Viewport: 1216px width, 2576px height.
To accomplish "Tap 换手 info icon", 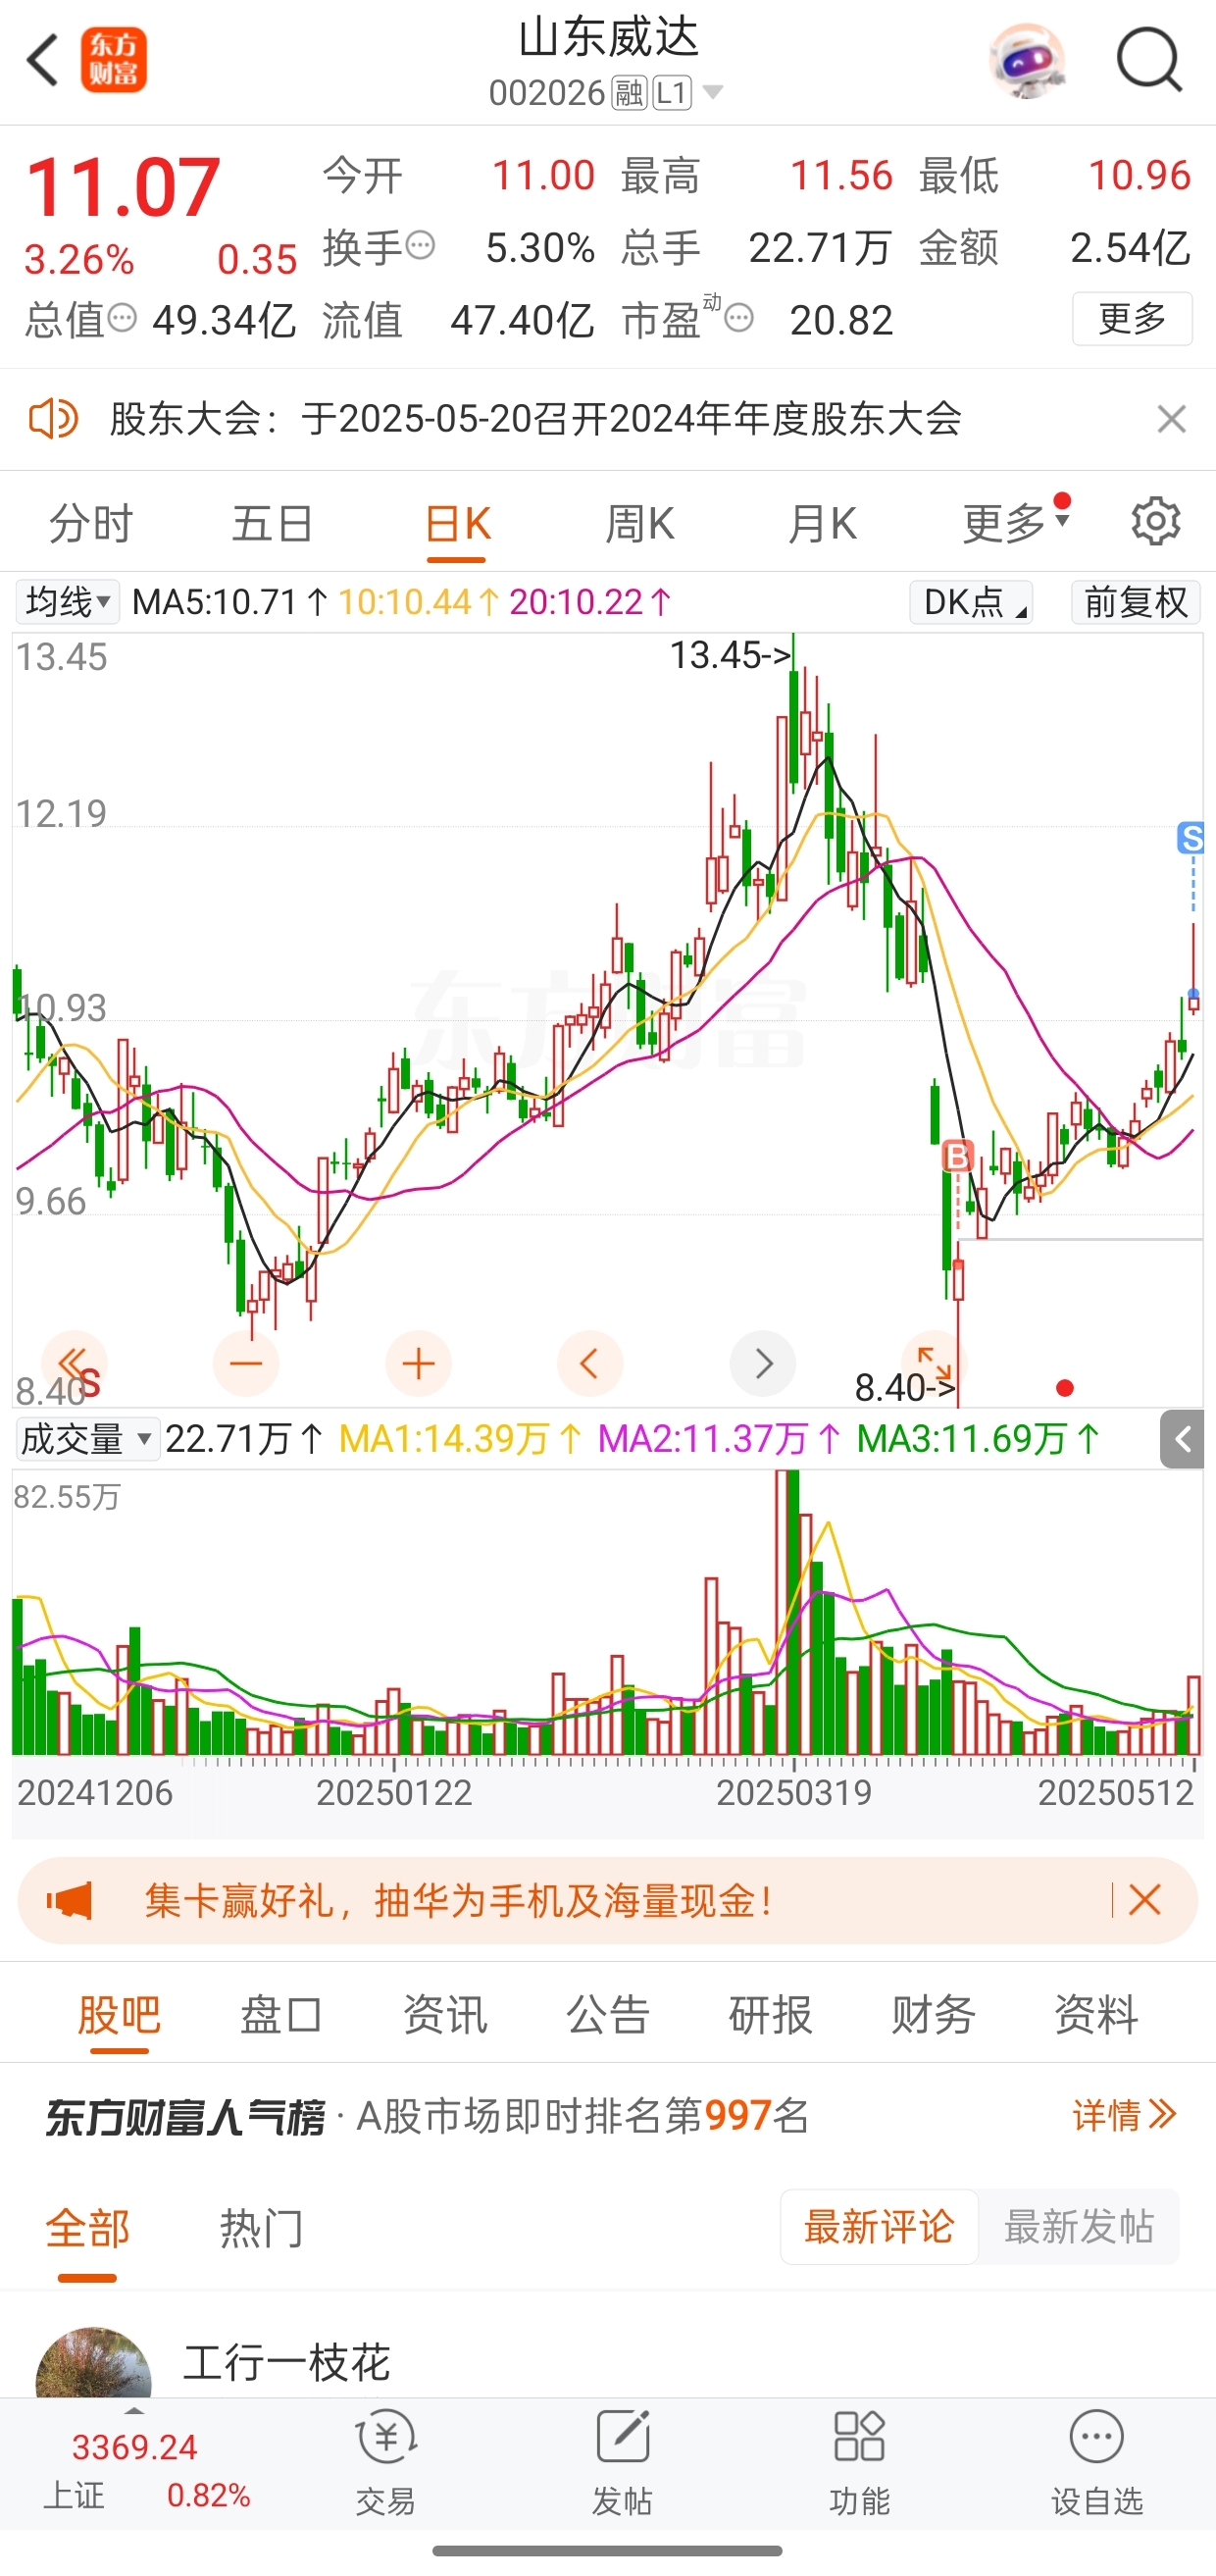I will point(421,245).
